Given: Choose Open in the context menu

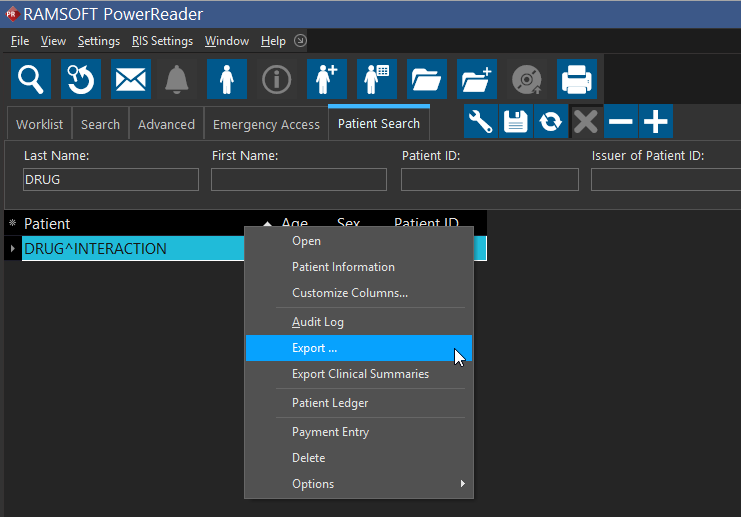Looking at the screenshot, I should click(x=359, y=241).
